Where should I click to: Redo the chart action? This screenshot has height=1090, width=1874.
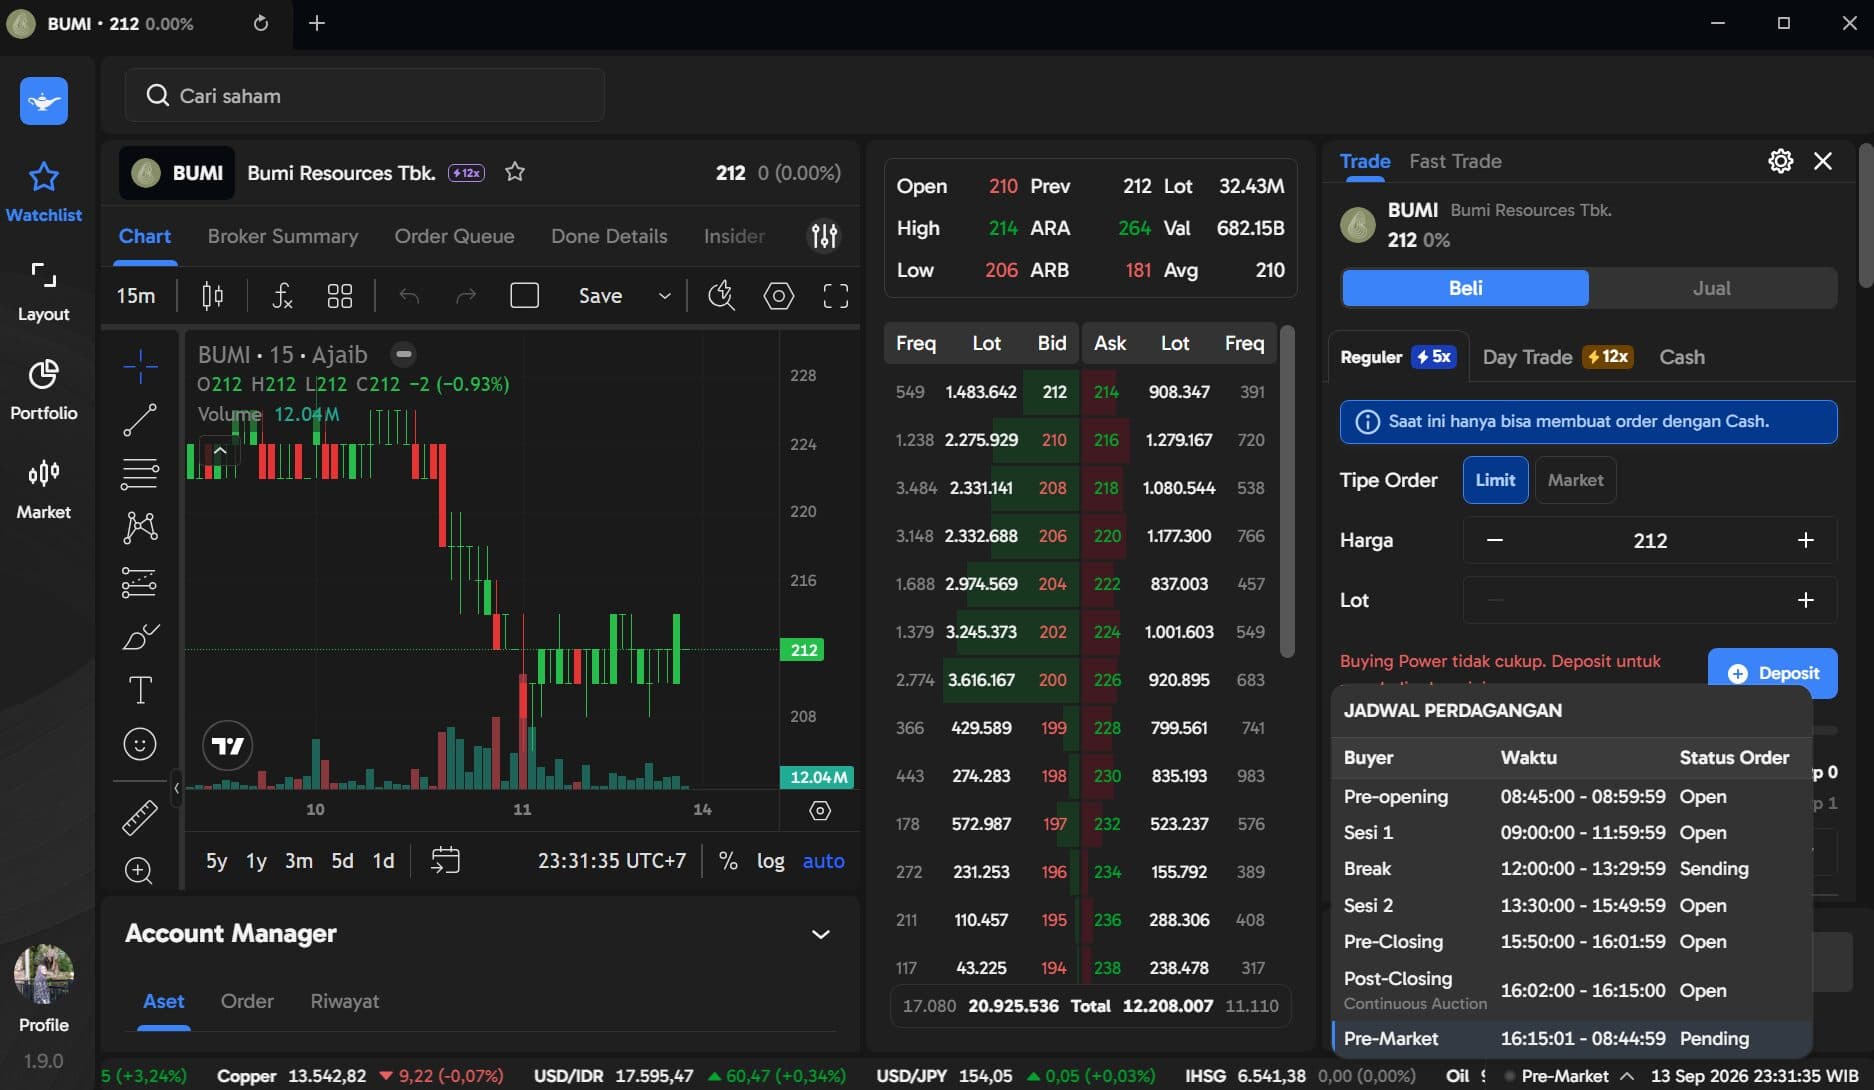tap(466, 295)
